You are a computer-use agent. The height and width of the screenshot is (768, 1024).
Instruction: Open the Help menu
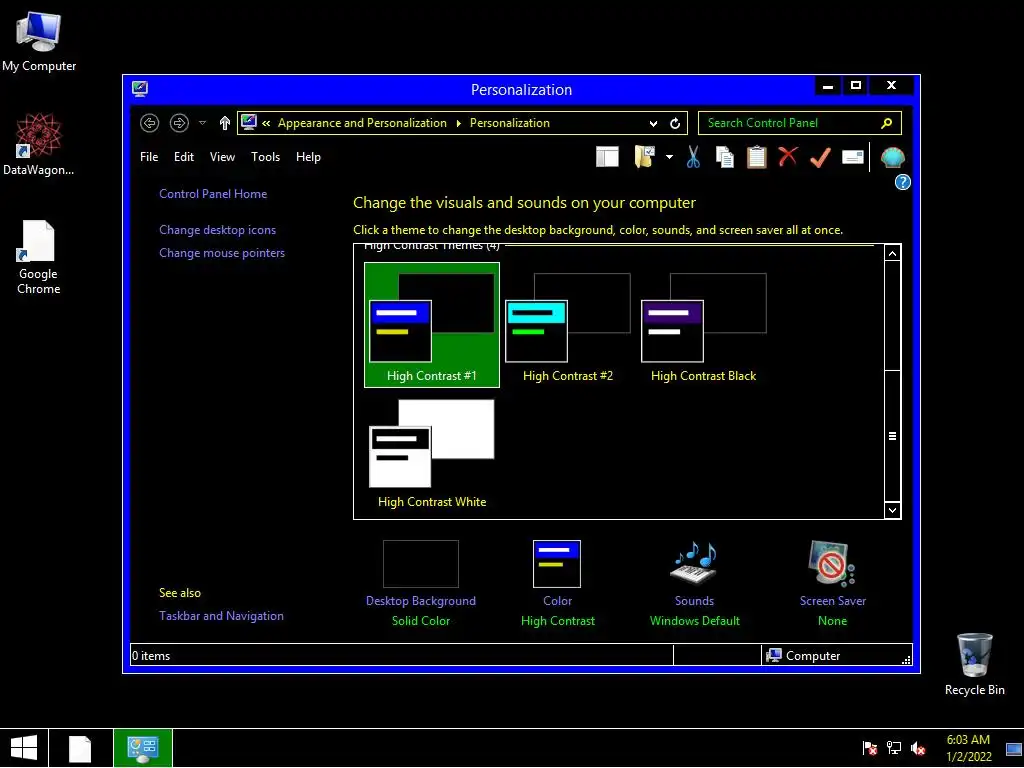click(308, 157)
